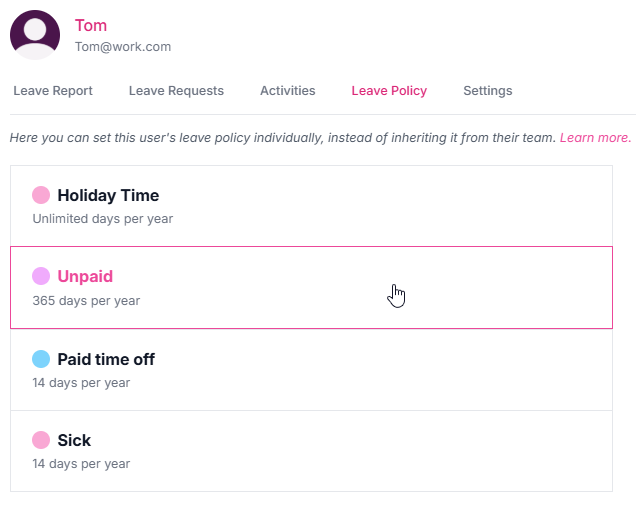Click Tom's profile avatar icon
Viewport: 636px width, 509px height.
click(x=35, y=35)
